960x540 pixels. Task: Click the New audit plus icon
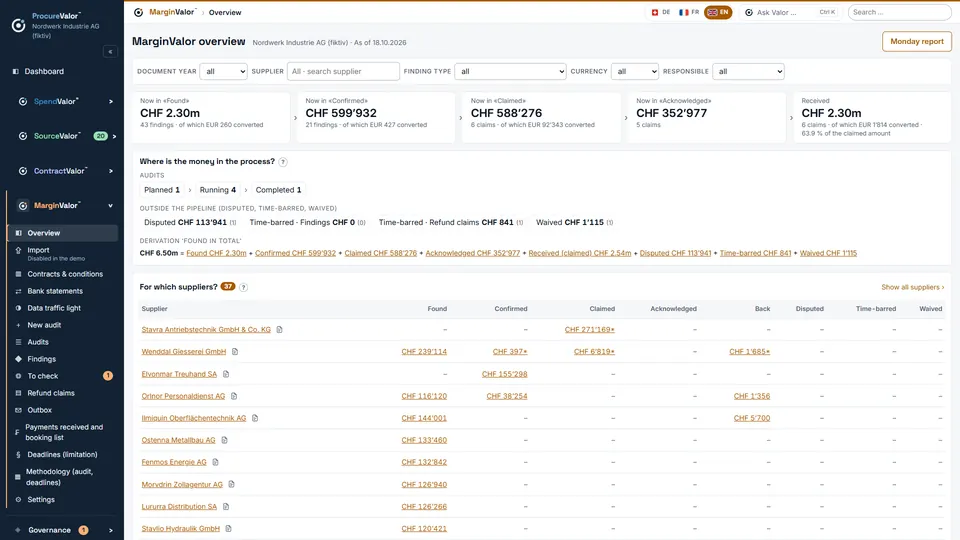(x=18, y=325)
